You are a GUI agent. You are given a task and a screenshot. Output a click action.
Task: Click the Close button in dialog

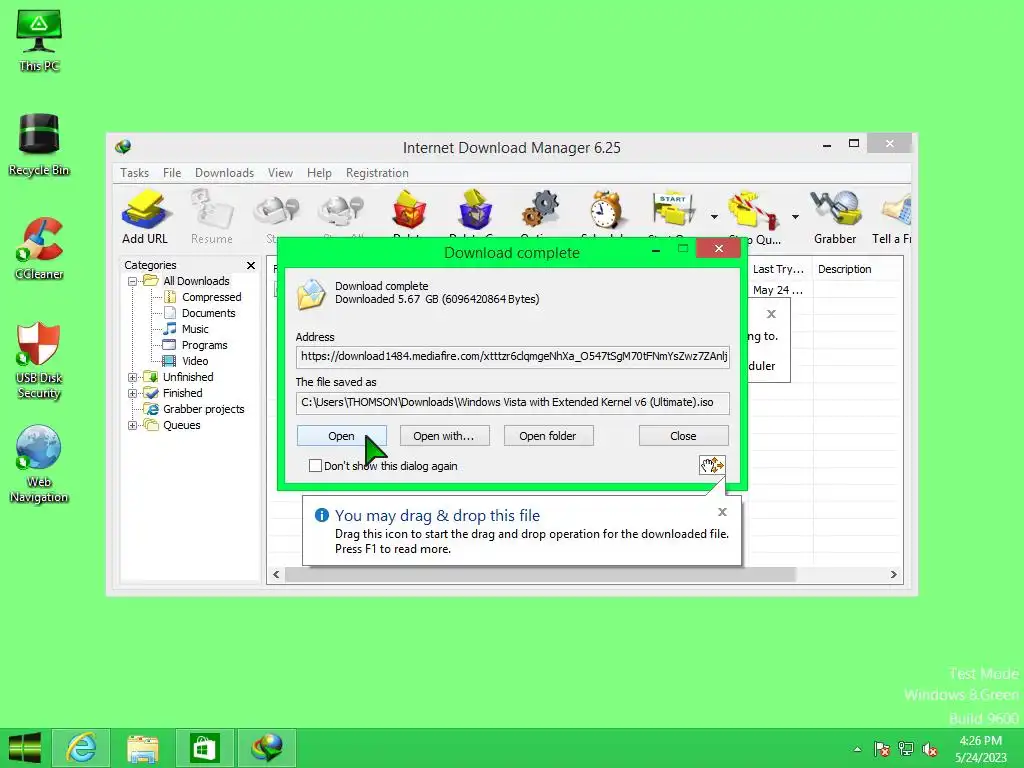tap(683, 436)
